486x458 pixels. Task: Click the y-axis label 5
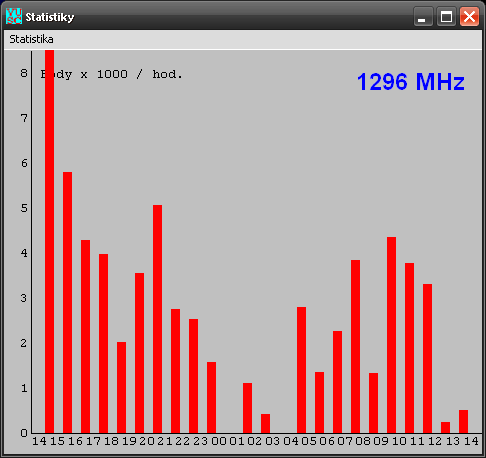point(24,208)
